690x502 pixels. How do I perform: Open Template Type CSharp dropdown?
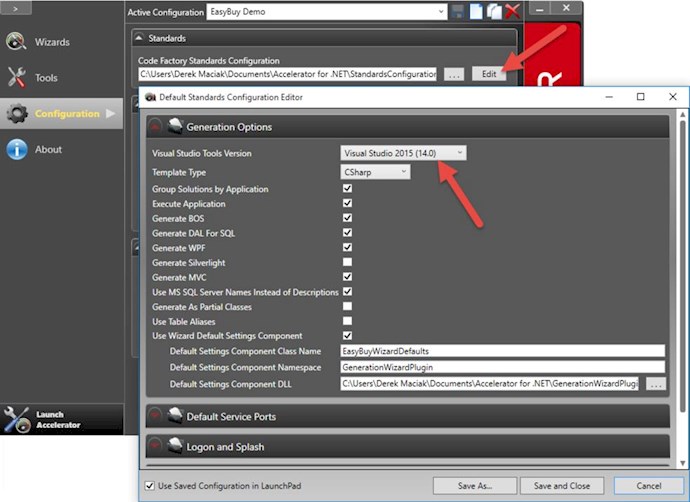375,172
